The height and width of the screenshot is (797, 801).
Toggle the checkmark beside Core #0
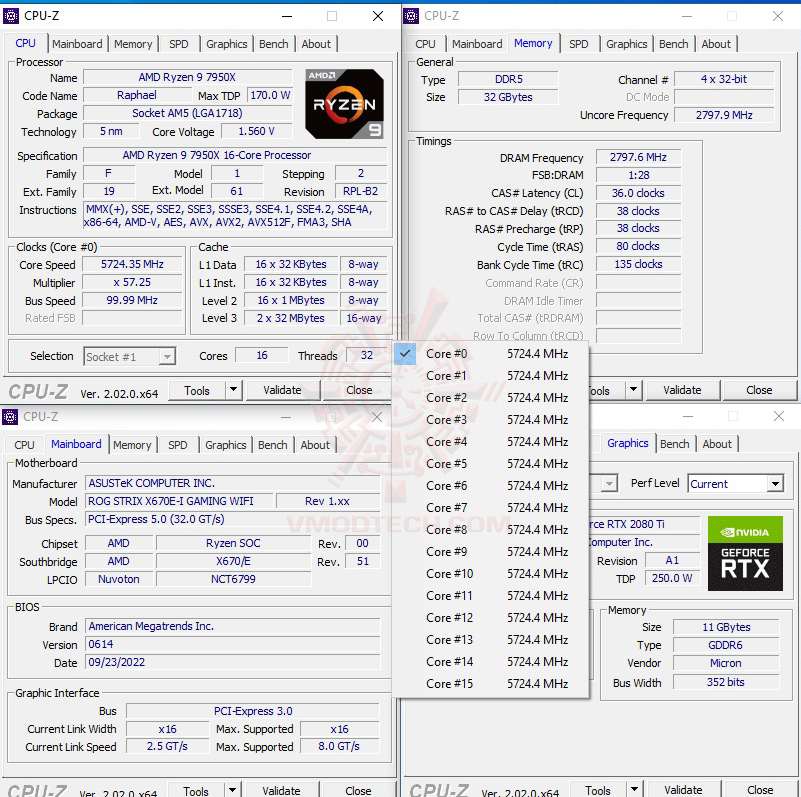(404, 353)
